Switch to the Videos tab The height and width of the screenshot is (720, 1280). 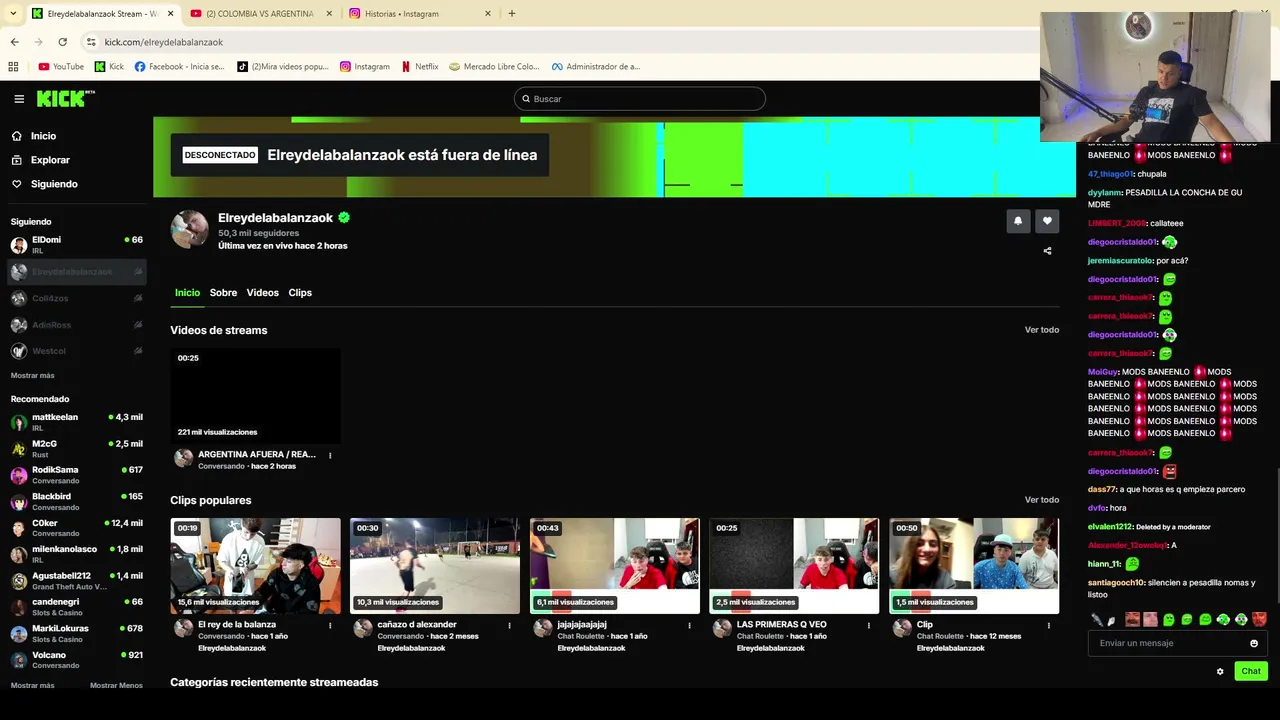[x=263, y=293]
